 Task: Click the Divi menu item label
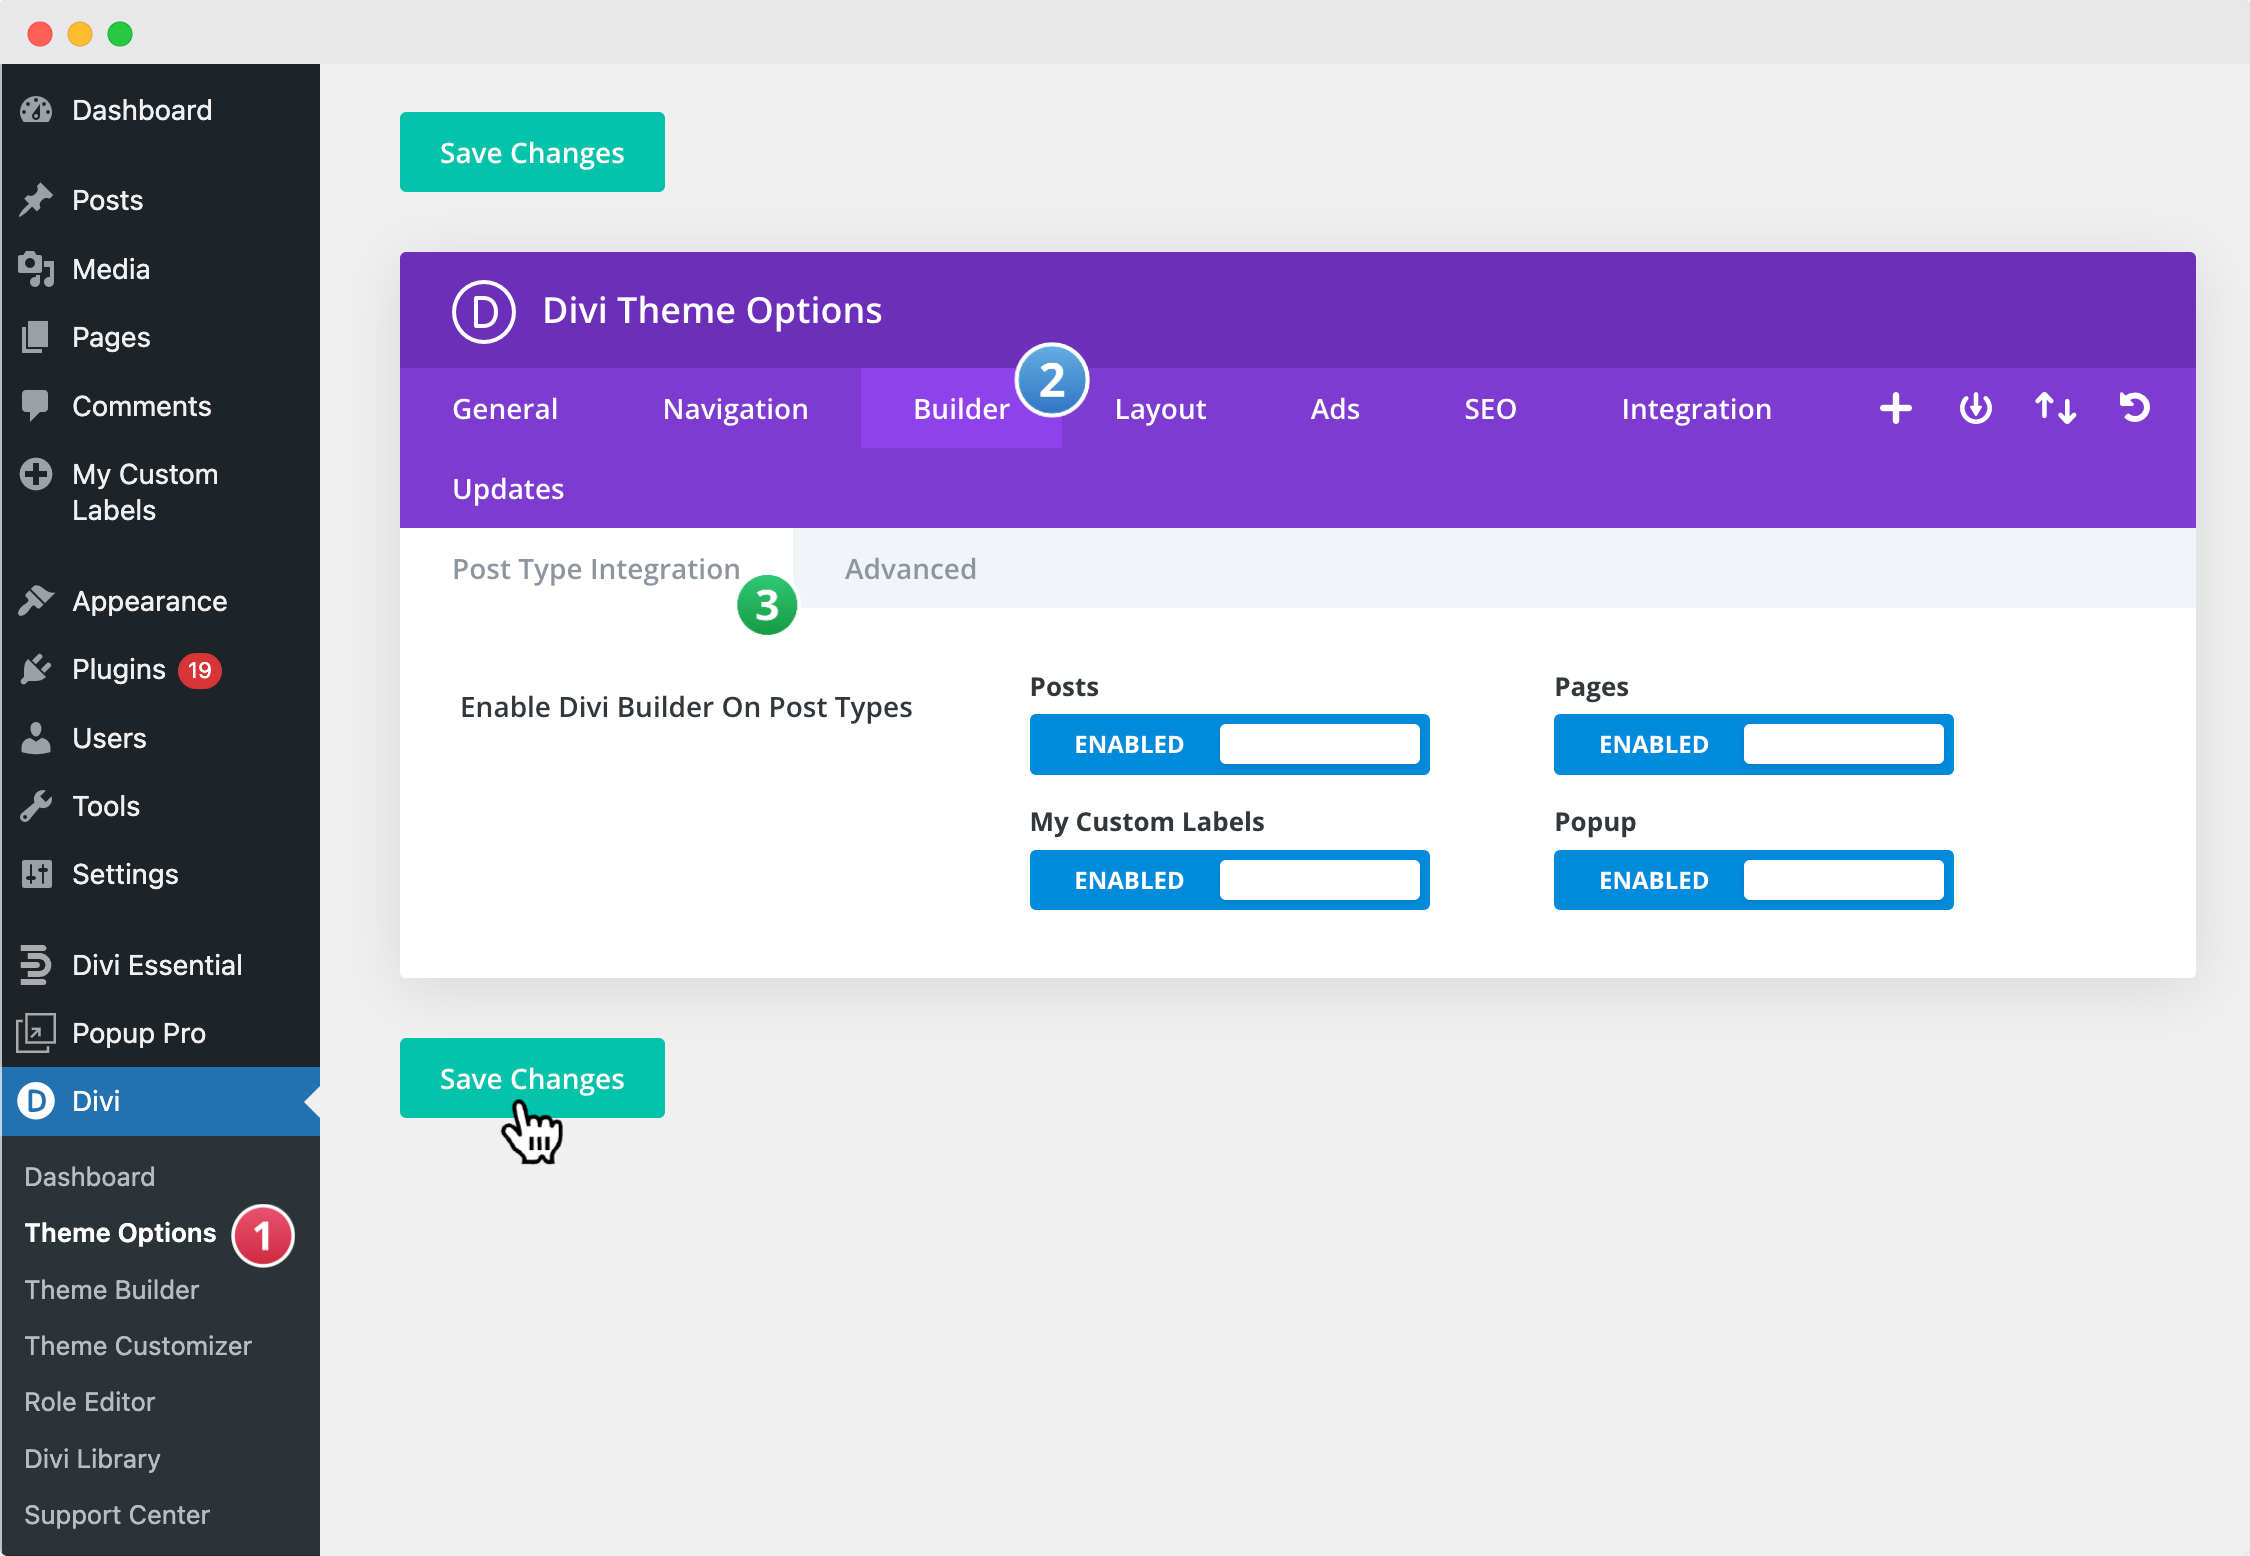pyautogui.click(x=96, y=1101)
